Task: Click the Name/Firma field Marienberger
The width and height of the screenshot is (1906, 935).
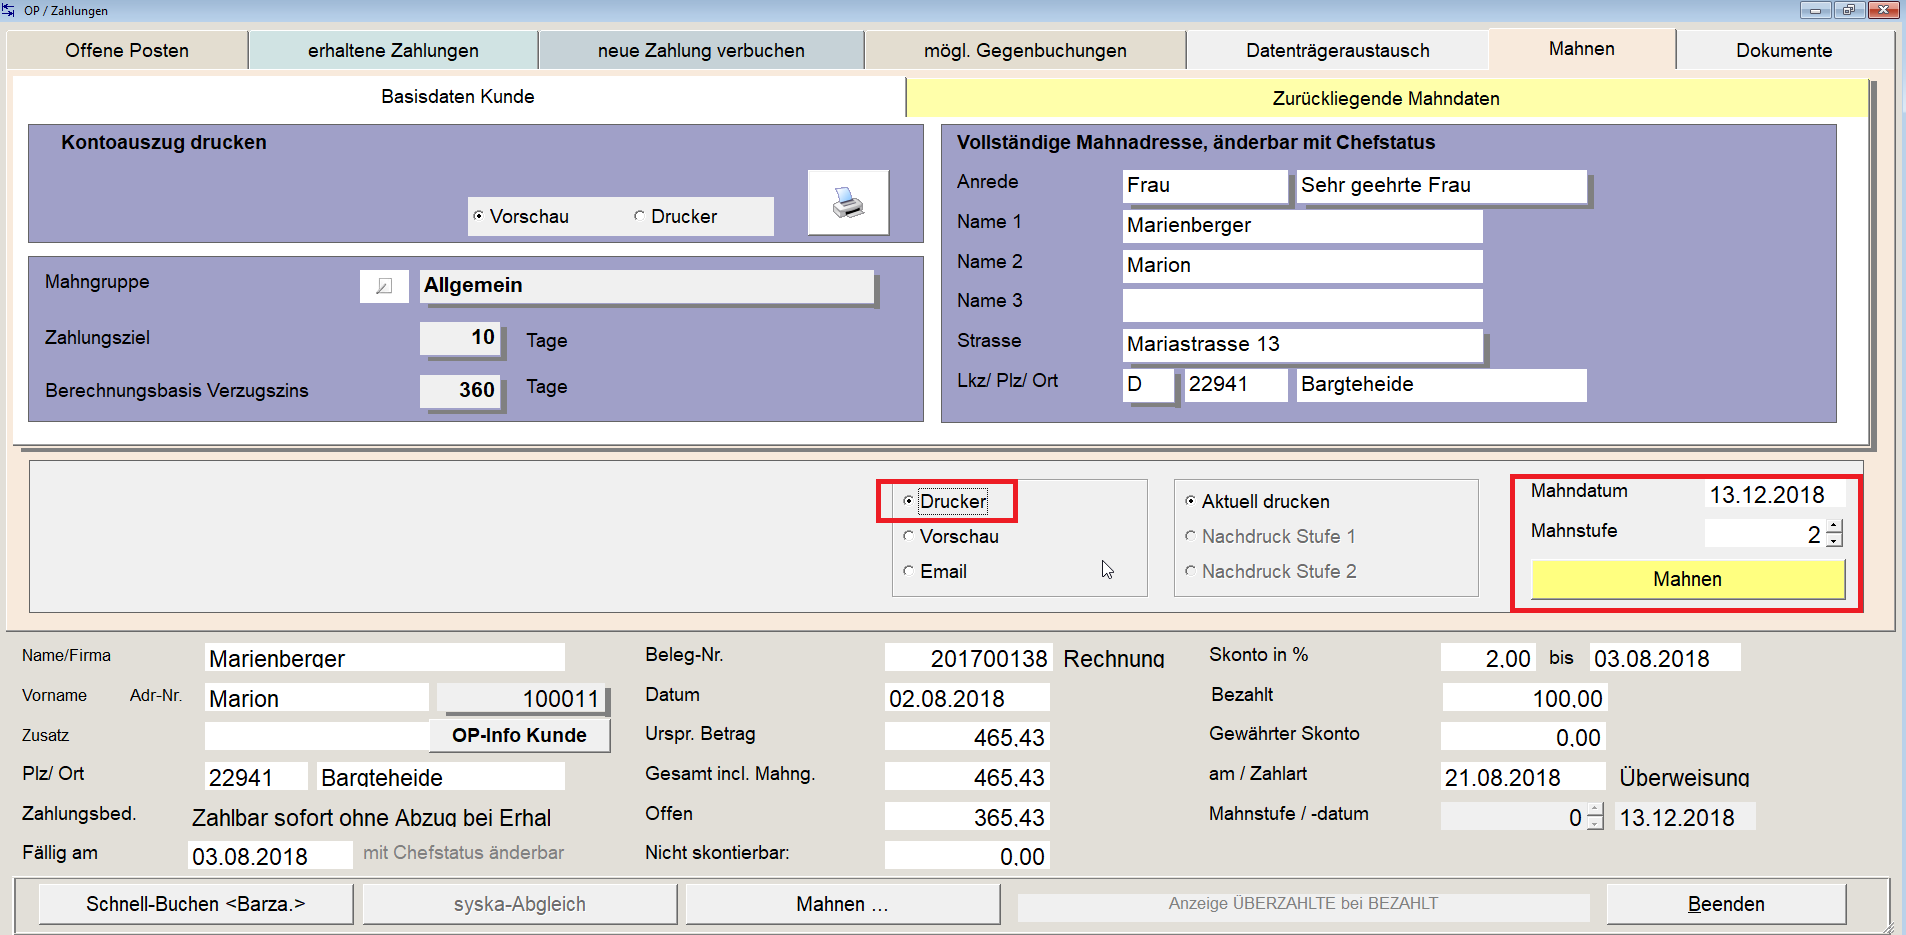Action: pyautogui.click(x=385, y=658)
